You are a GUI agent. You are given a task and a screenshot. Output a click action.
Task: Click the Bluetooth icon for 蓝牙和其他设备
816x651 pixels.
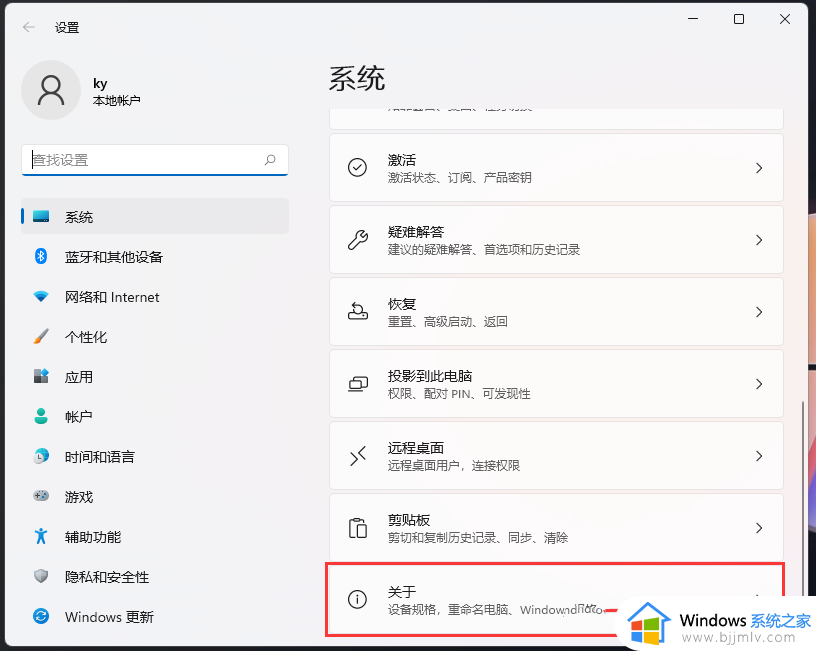click(41, 256)
